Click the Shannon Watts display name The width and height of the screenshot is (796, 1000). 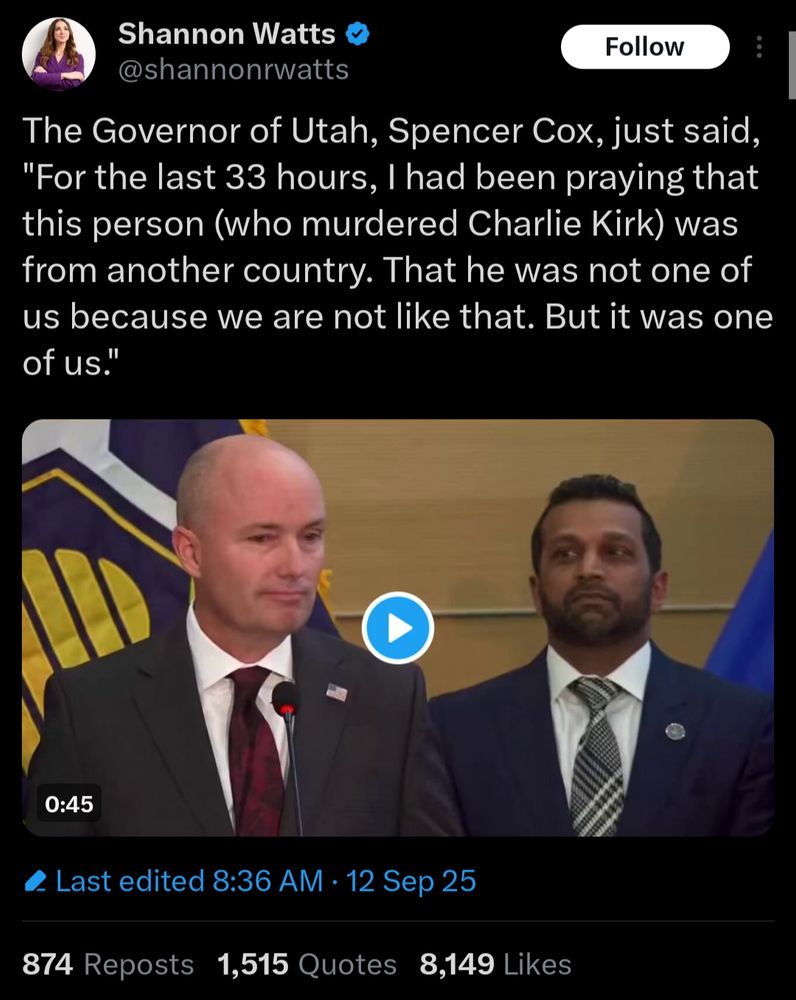[x=226, y=33]
